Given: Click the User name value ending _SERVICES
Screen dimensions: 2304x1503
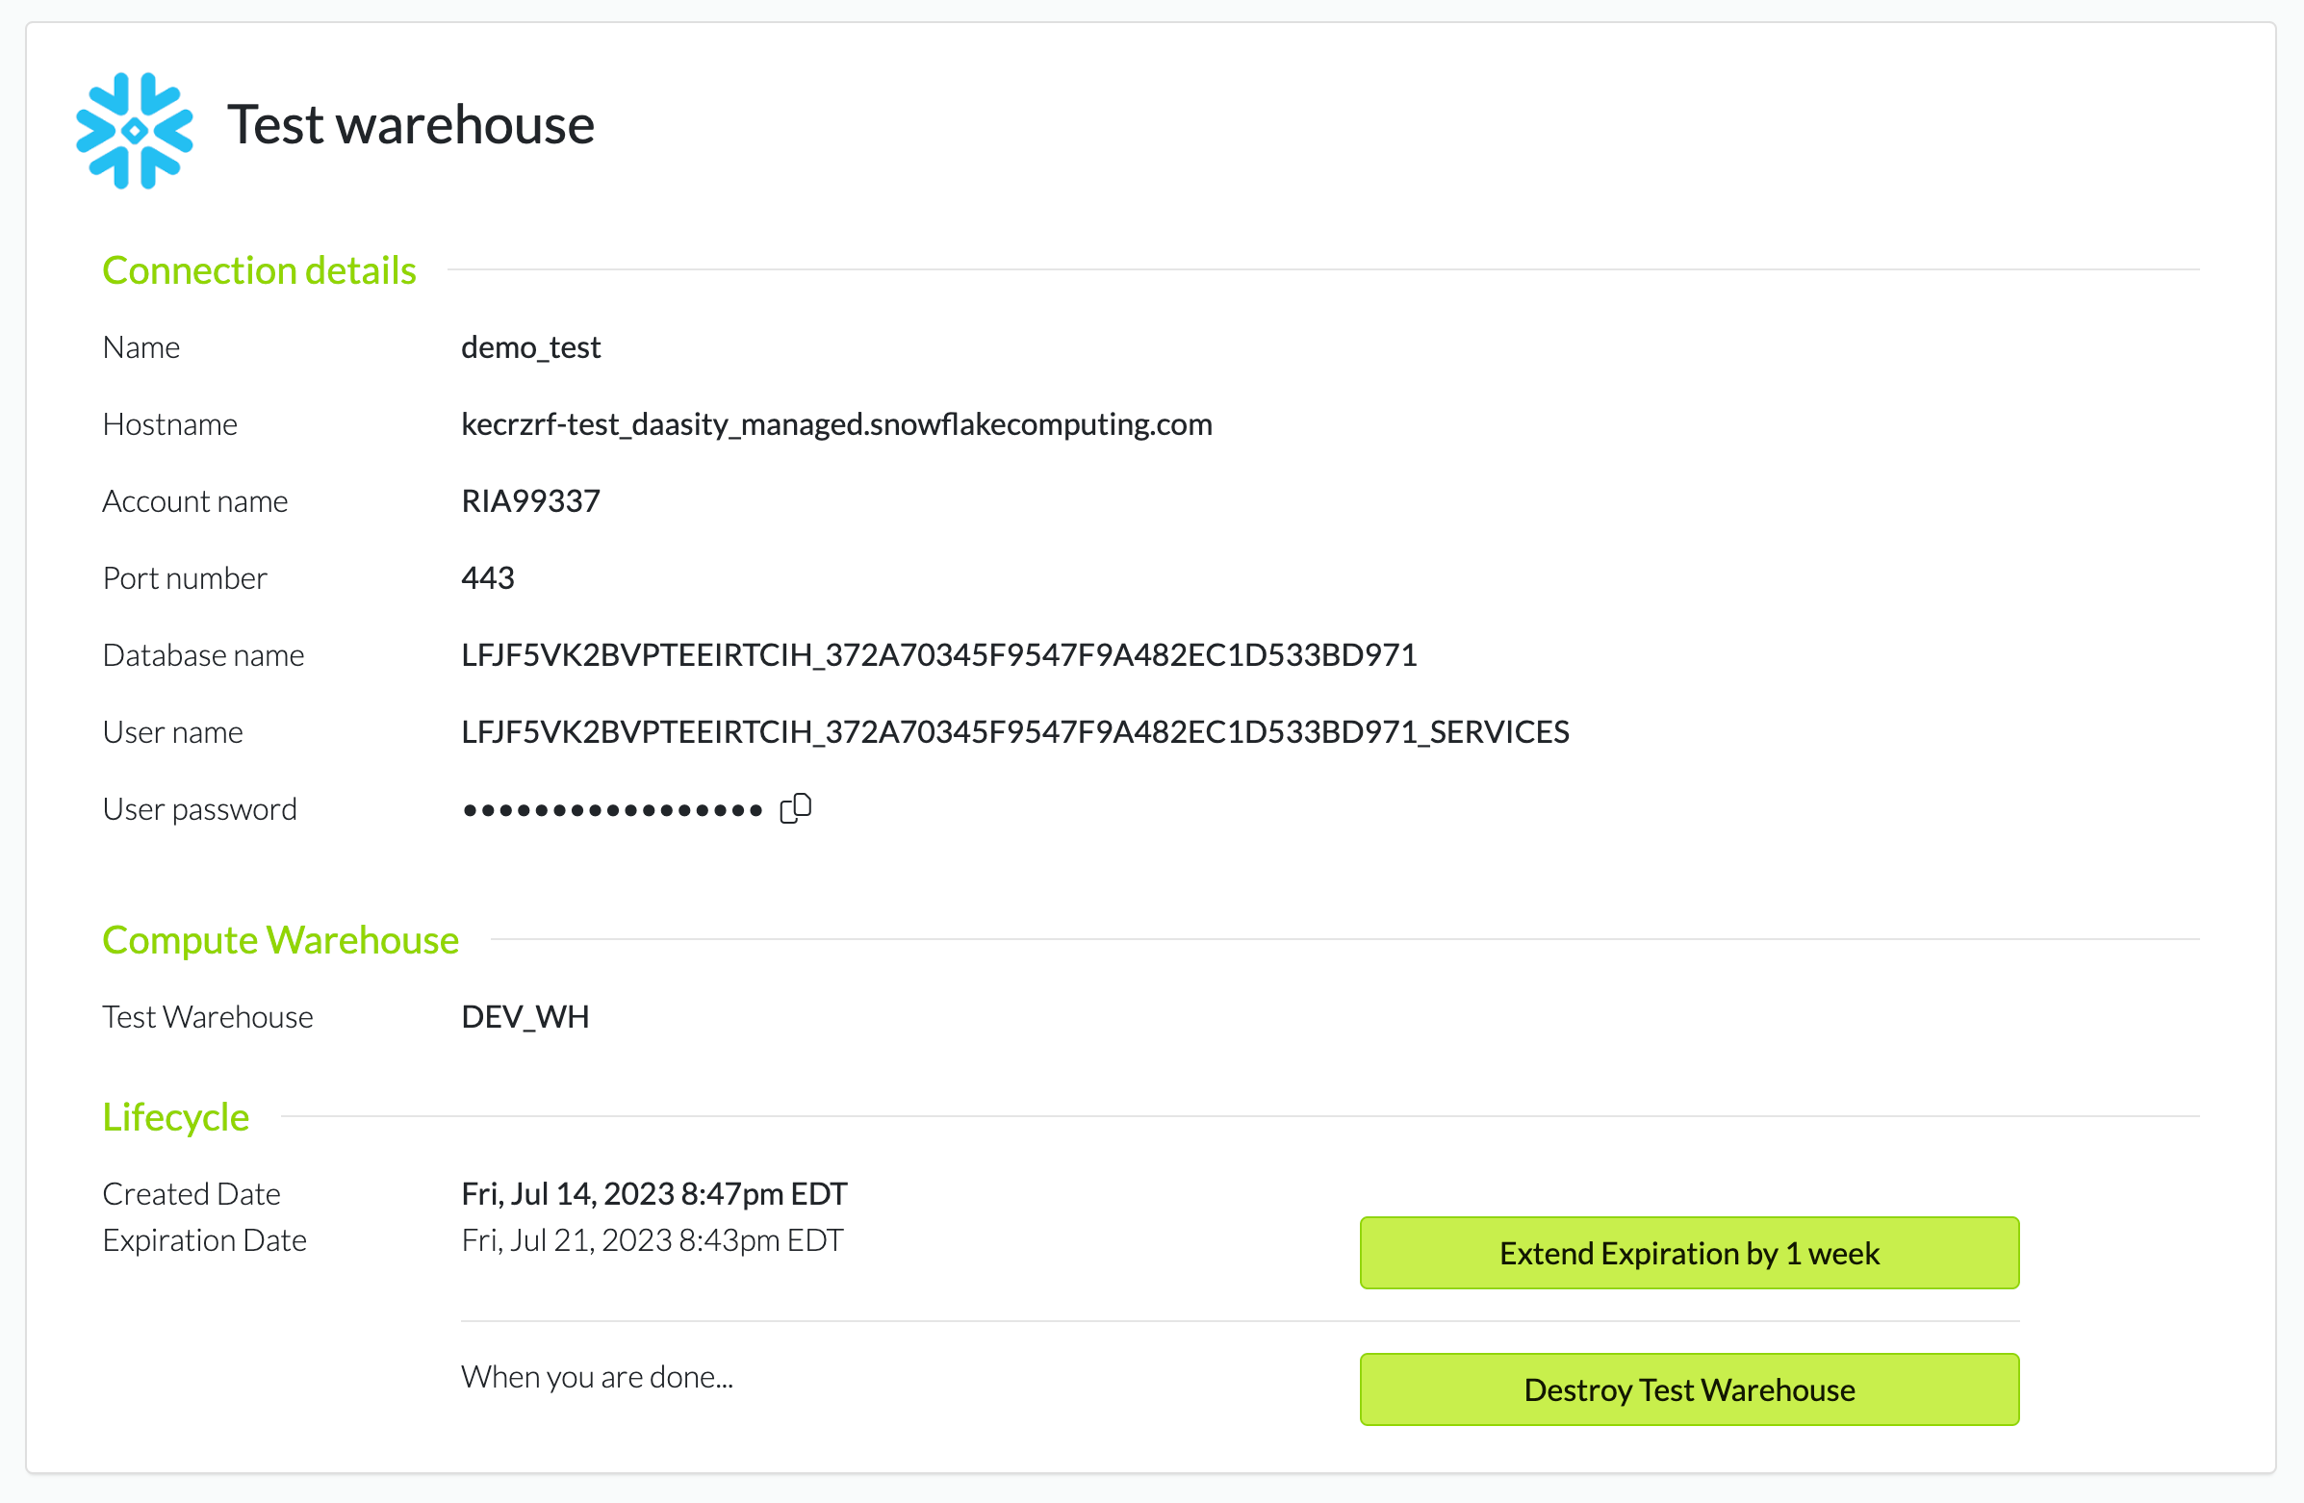Looking at the screenshot, I should click(1014, 732).
